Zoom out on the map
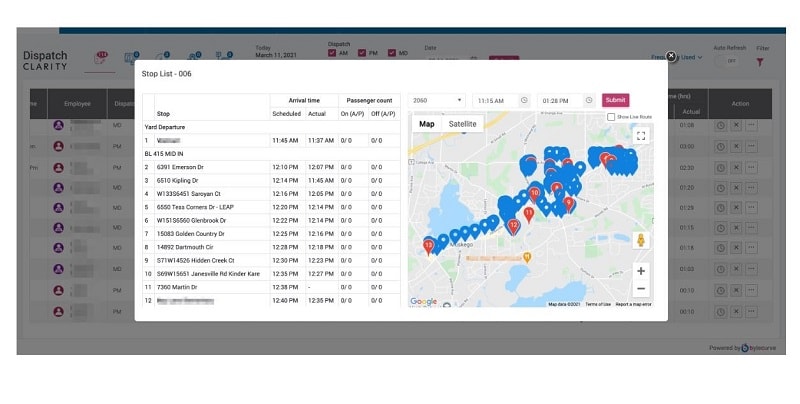Viewport: 800px width, 404px height. [x=641, y=288]
